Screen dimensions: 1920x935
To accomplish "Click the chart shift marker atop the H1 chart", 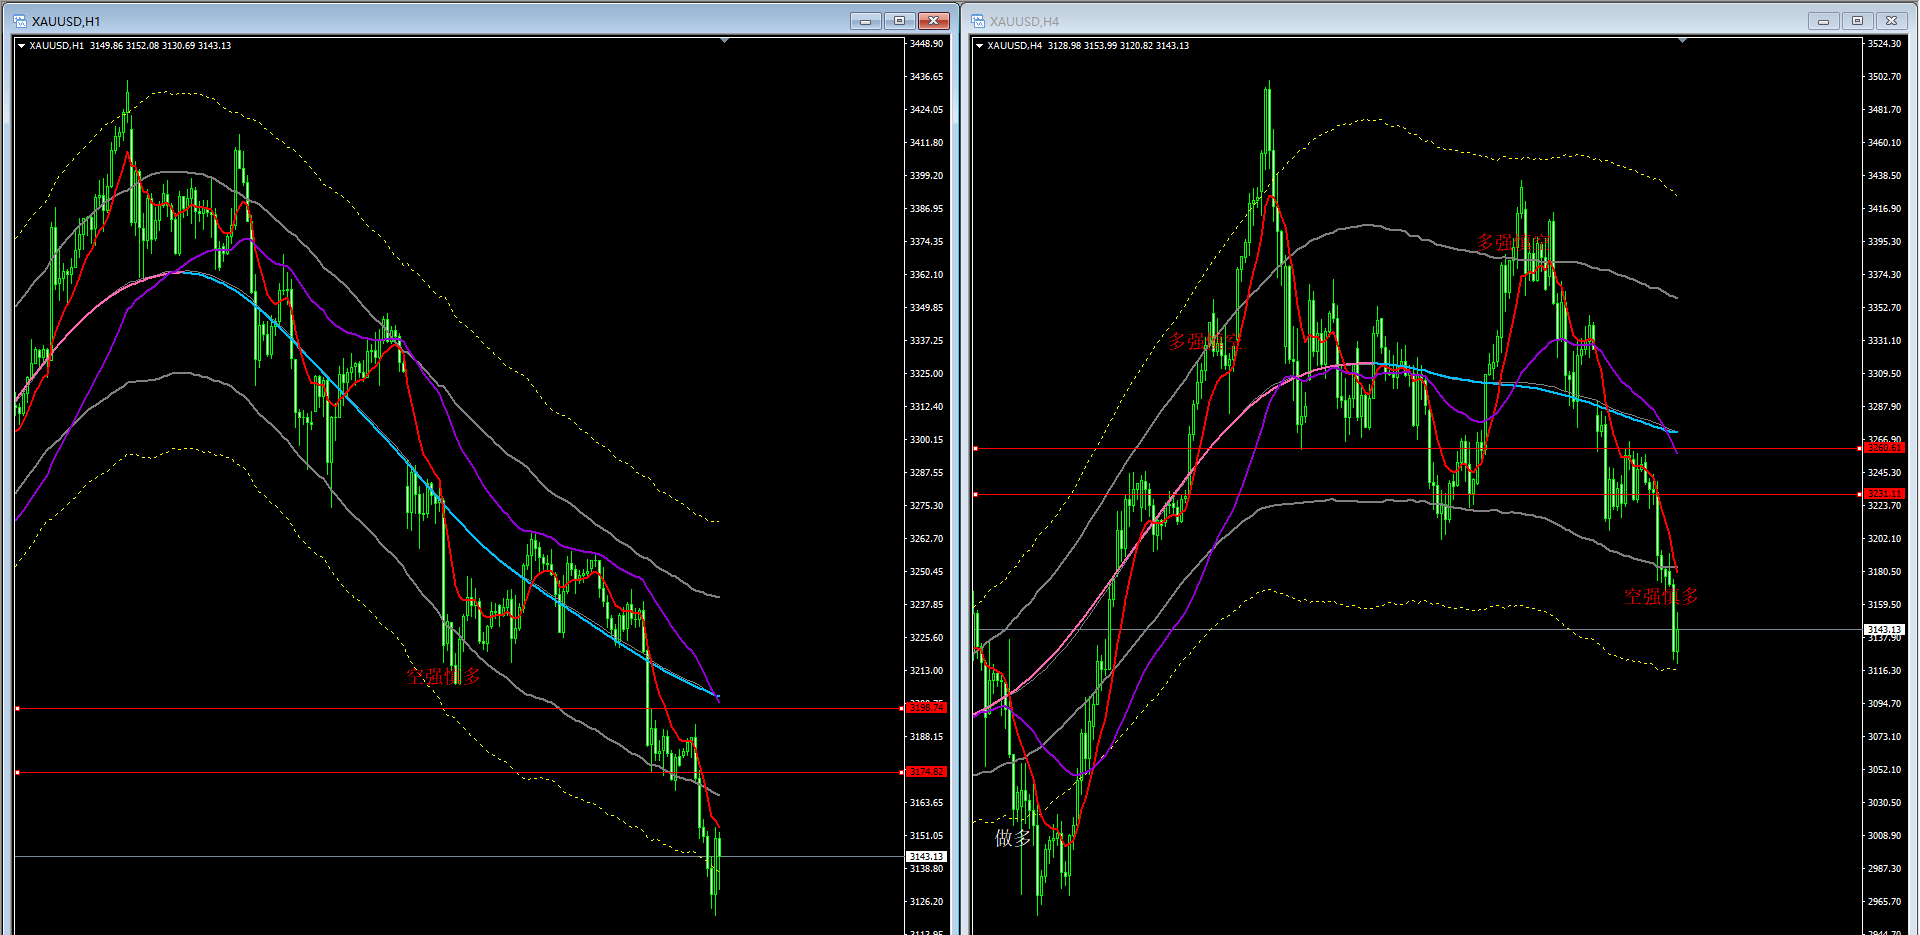I will pos(724,41).
